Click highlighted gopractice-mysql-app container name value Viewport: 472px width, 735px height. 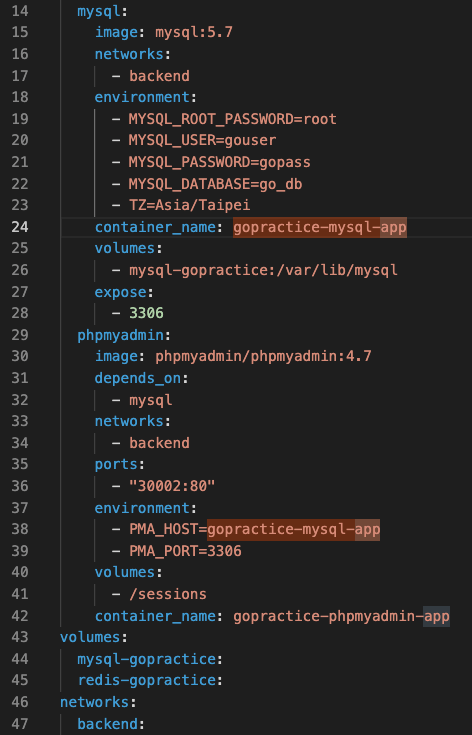[x=320, y=227]
